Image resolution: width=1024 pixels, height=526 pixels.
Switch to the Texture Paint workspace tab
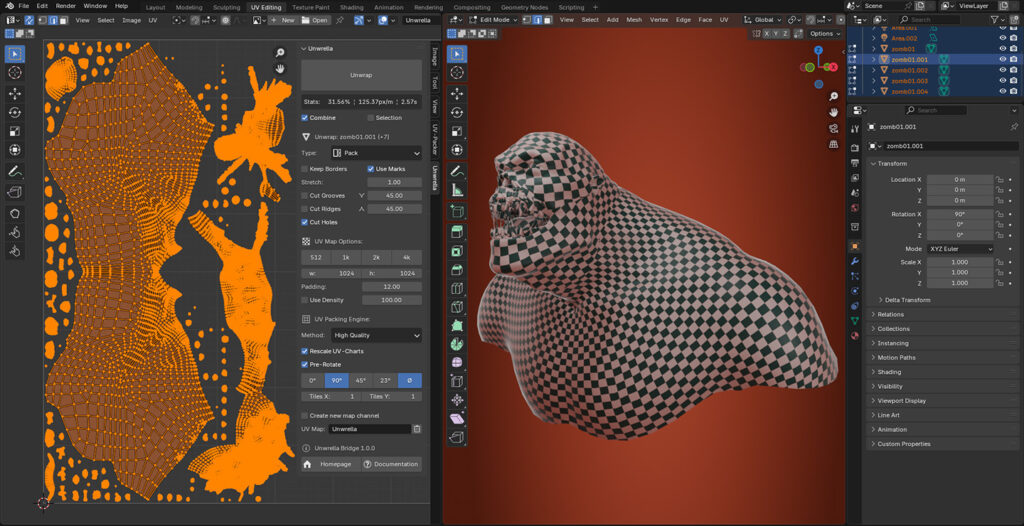(311, 7)
